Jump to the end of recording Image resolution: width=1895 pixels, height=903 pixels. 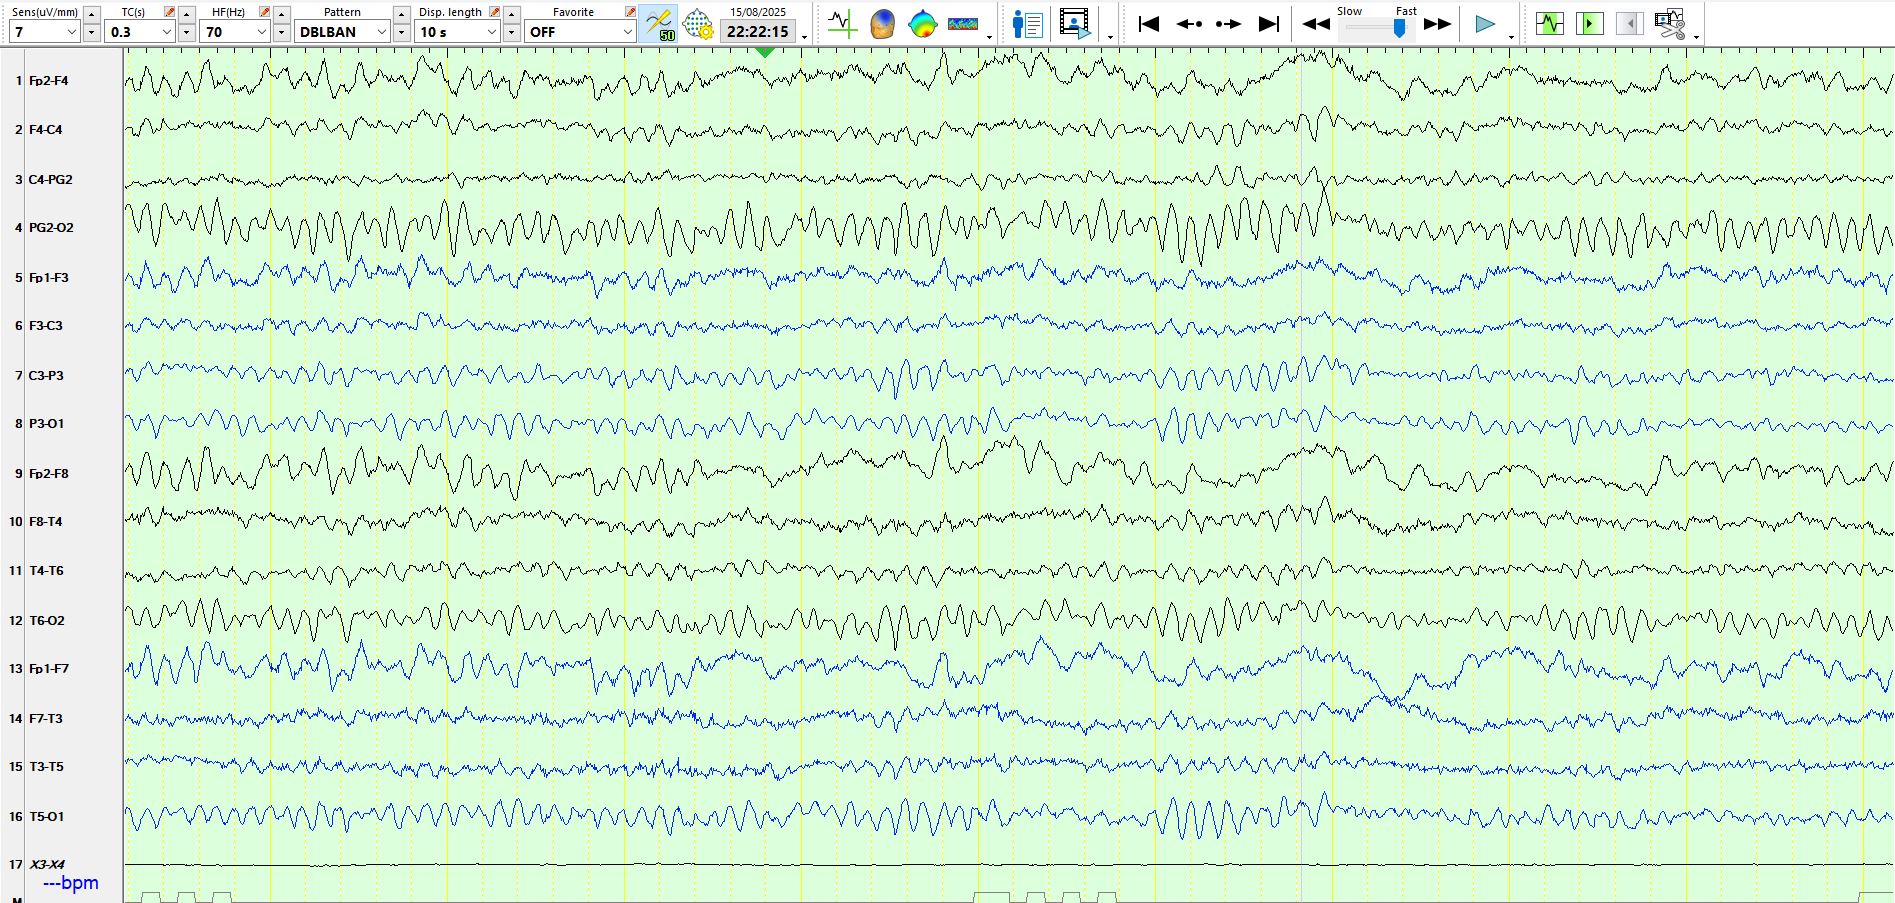click(1268, 23)
